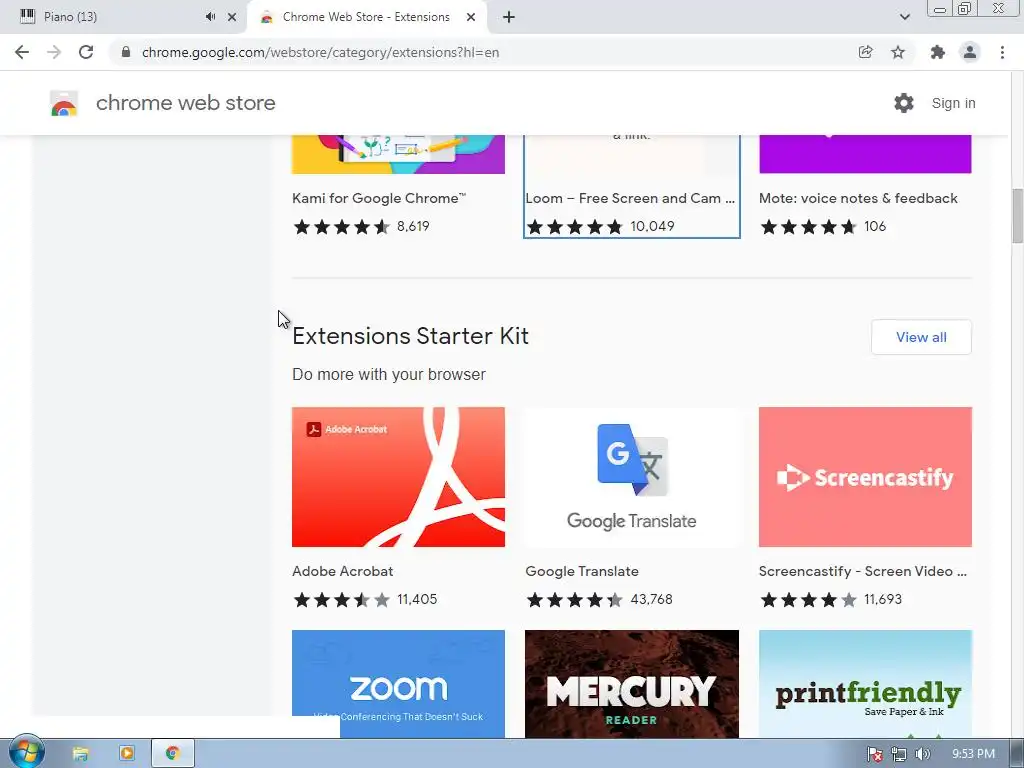
Task: Close the Chrome Web Store tab
Action: tap(471, 17)
